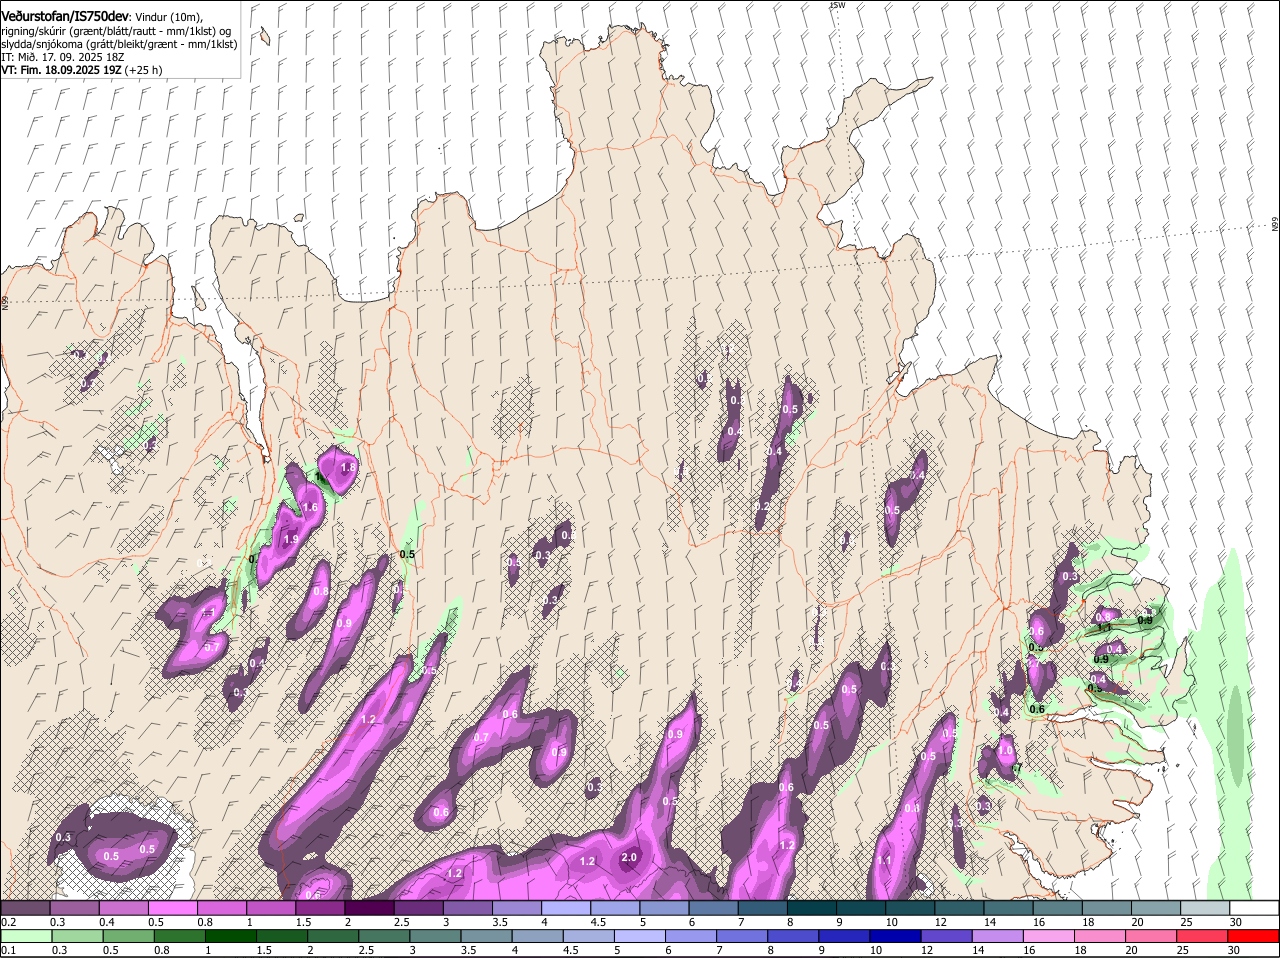Select lower legend swatch between 0.5 and 0.8
Image resolution: width=1280 pixels, height=958 pixels.
[x=128, y=936]
